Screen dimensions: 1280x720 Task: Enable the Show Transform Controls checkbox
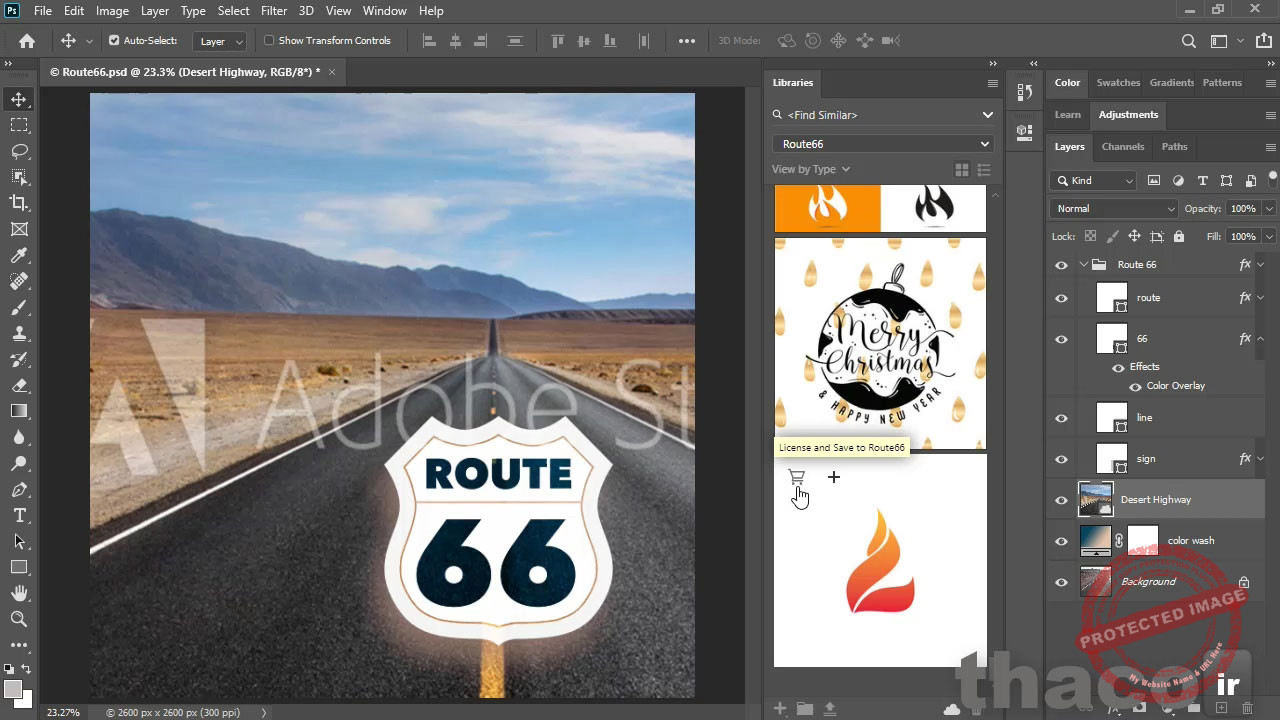pyautogui.click(x=267, y=40)
